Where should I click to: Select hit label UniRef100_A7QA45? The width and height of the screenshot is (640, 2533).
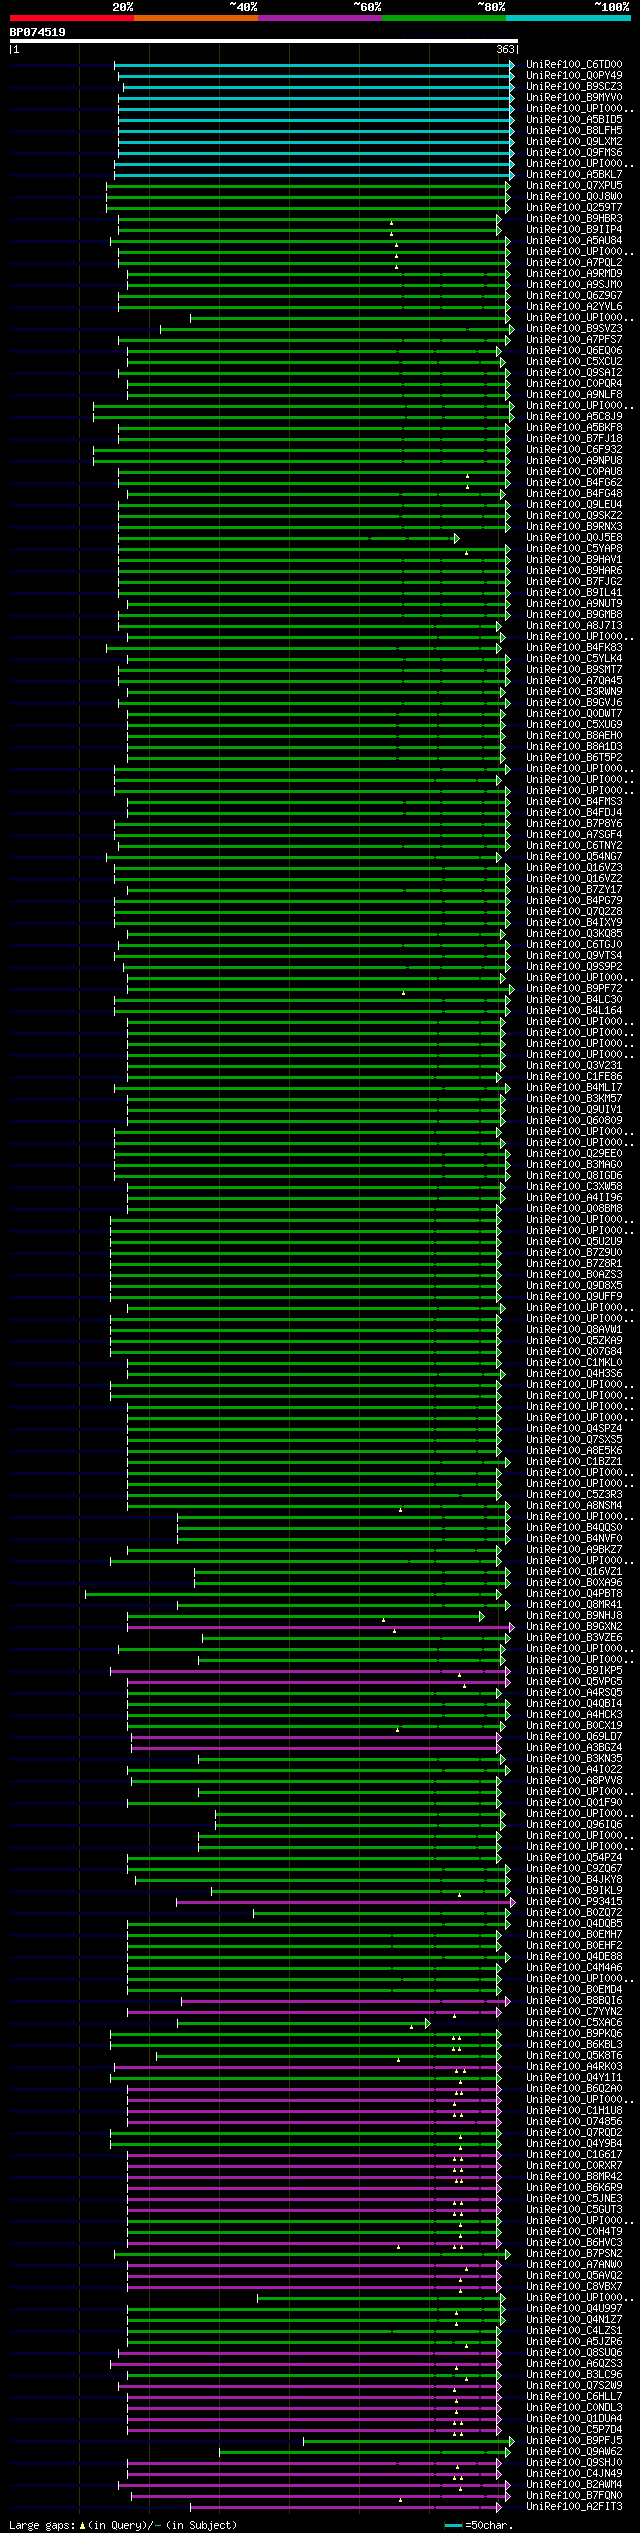click(574, 681)
